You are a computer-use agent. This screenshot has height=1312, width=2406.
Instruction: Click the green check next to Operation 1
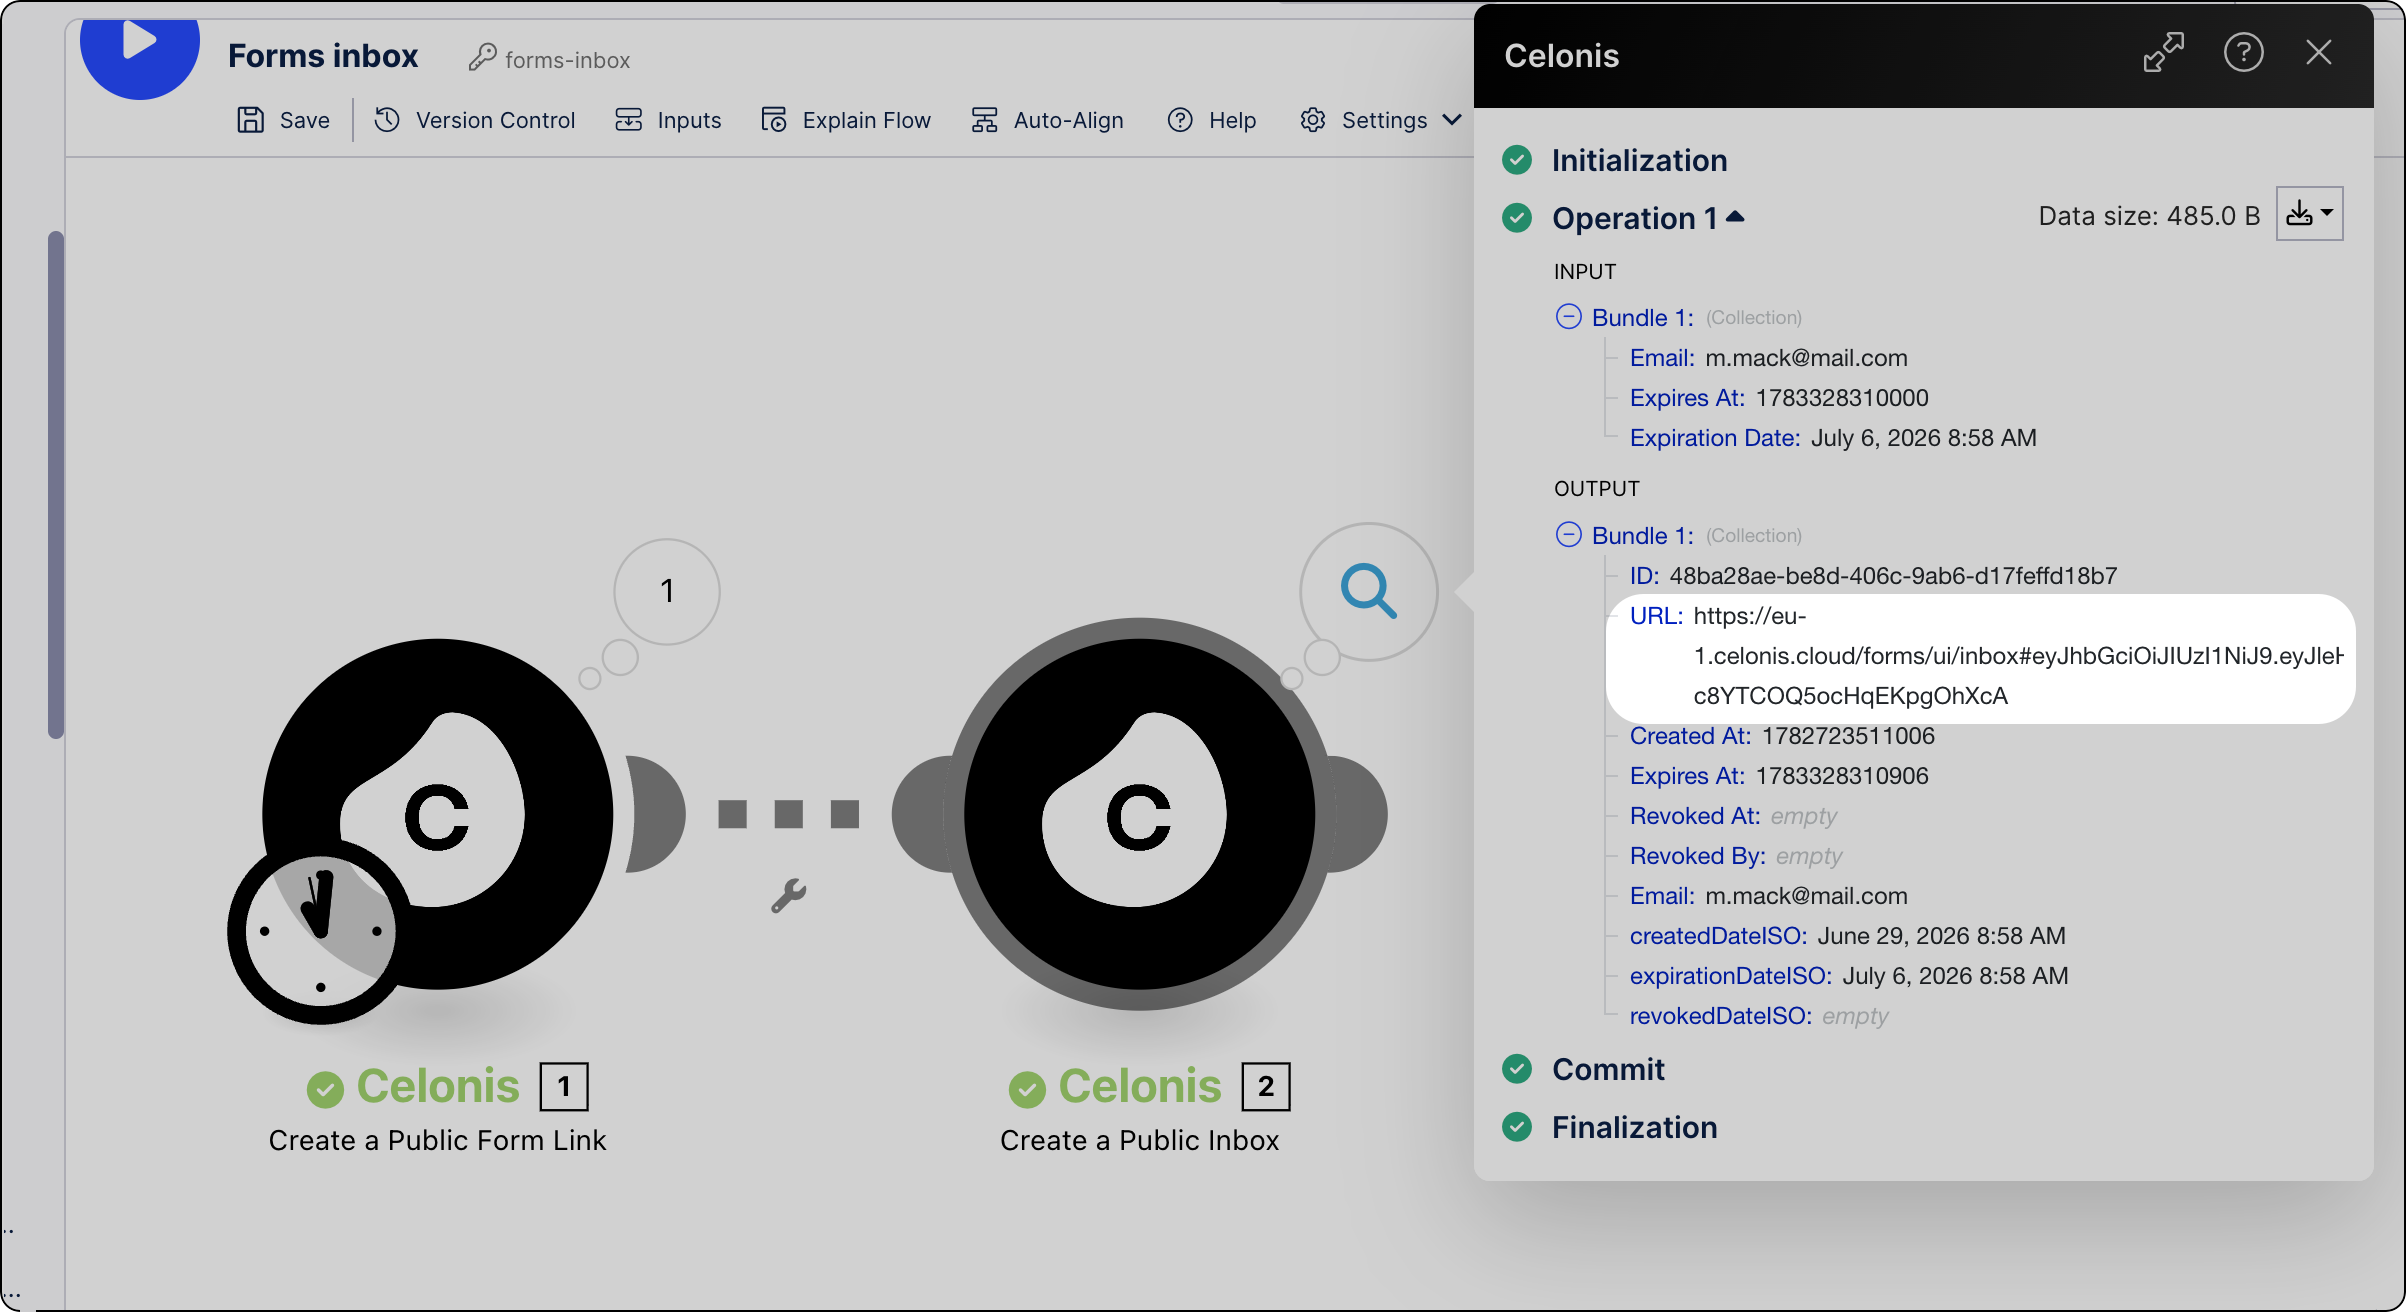click(1517, 217)
